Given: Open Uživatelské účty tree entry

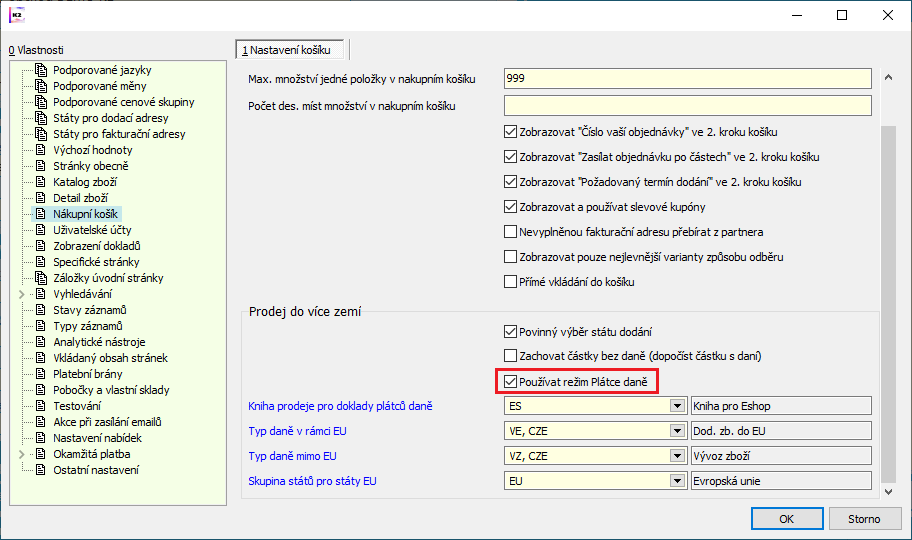Looking at the screenshot, I should coord(92,230).
